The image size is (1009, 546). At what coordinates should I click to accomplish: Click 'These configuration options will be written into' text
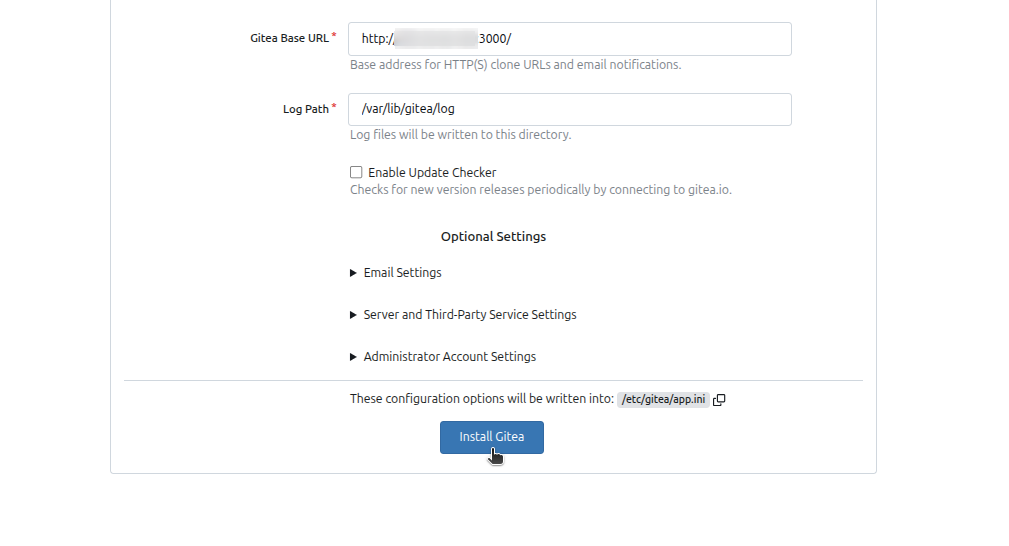click(481, 399)
